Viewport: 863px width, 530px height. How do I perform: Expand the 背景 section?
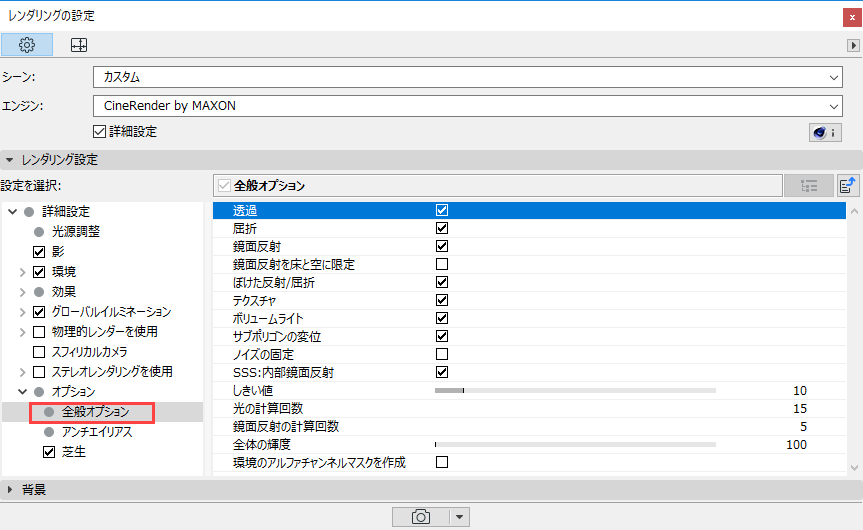click(x=9, y=489)
